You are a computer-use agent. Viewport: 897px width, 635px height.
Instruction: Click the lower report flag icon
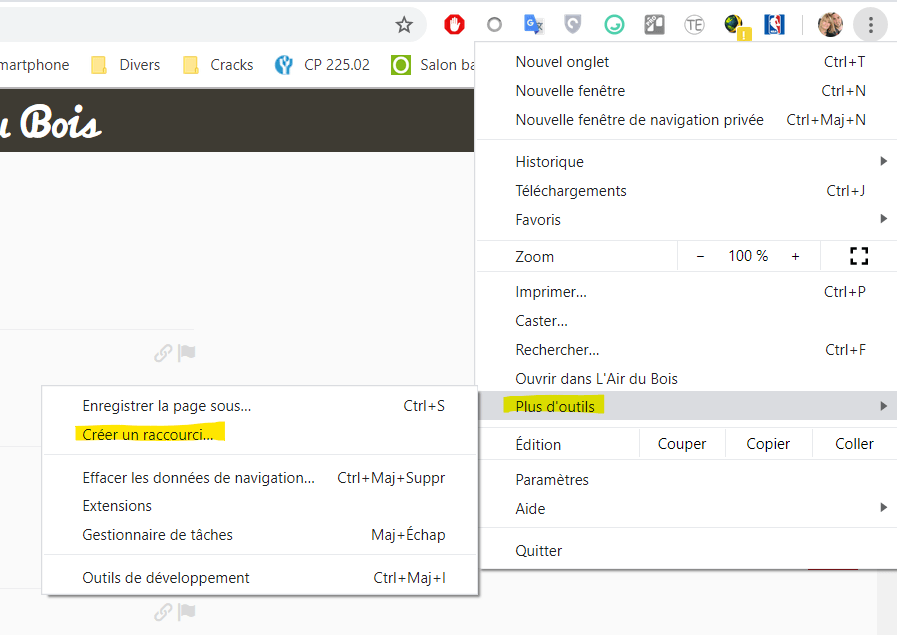point(186,612)
